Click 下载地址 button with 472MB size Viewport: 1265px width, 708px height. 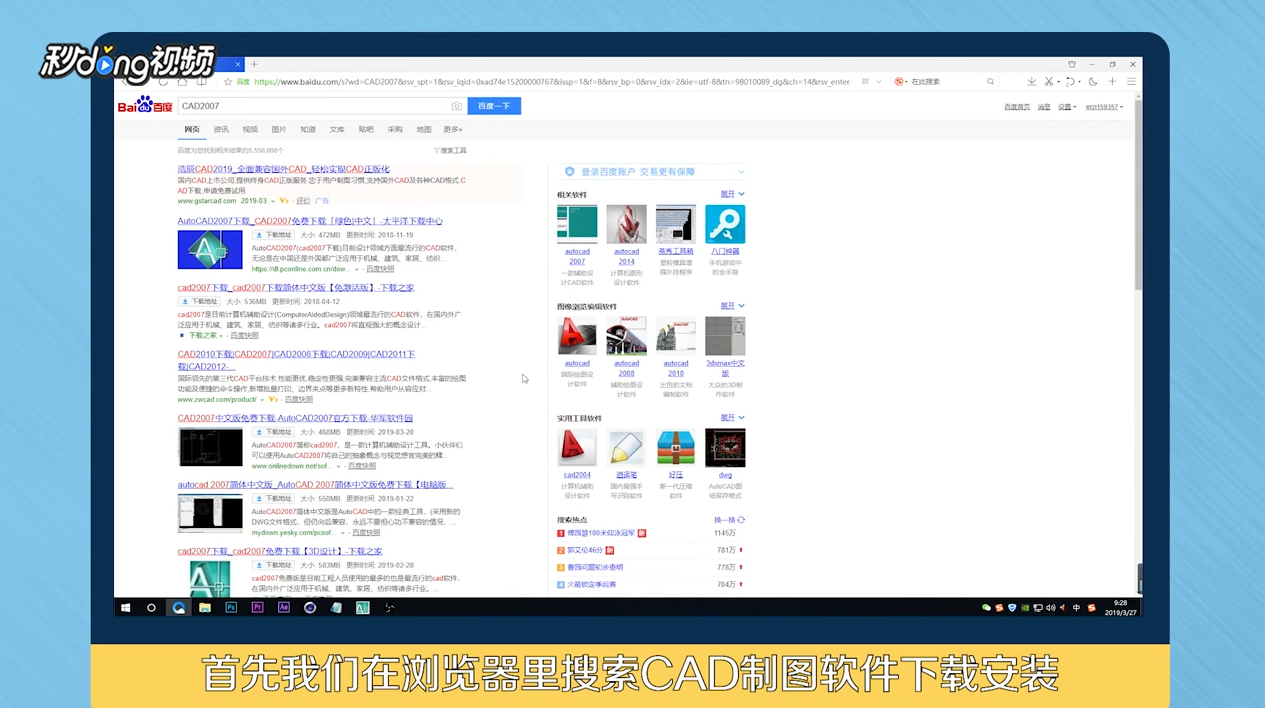(273, 235)
